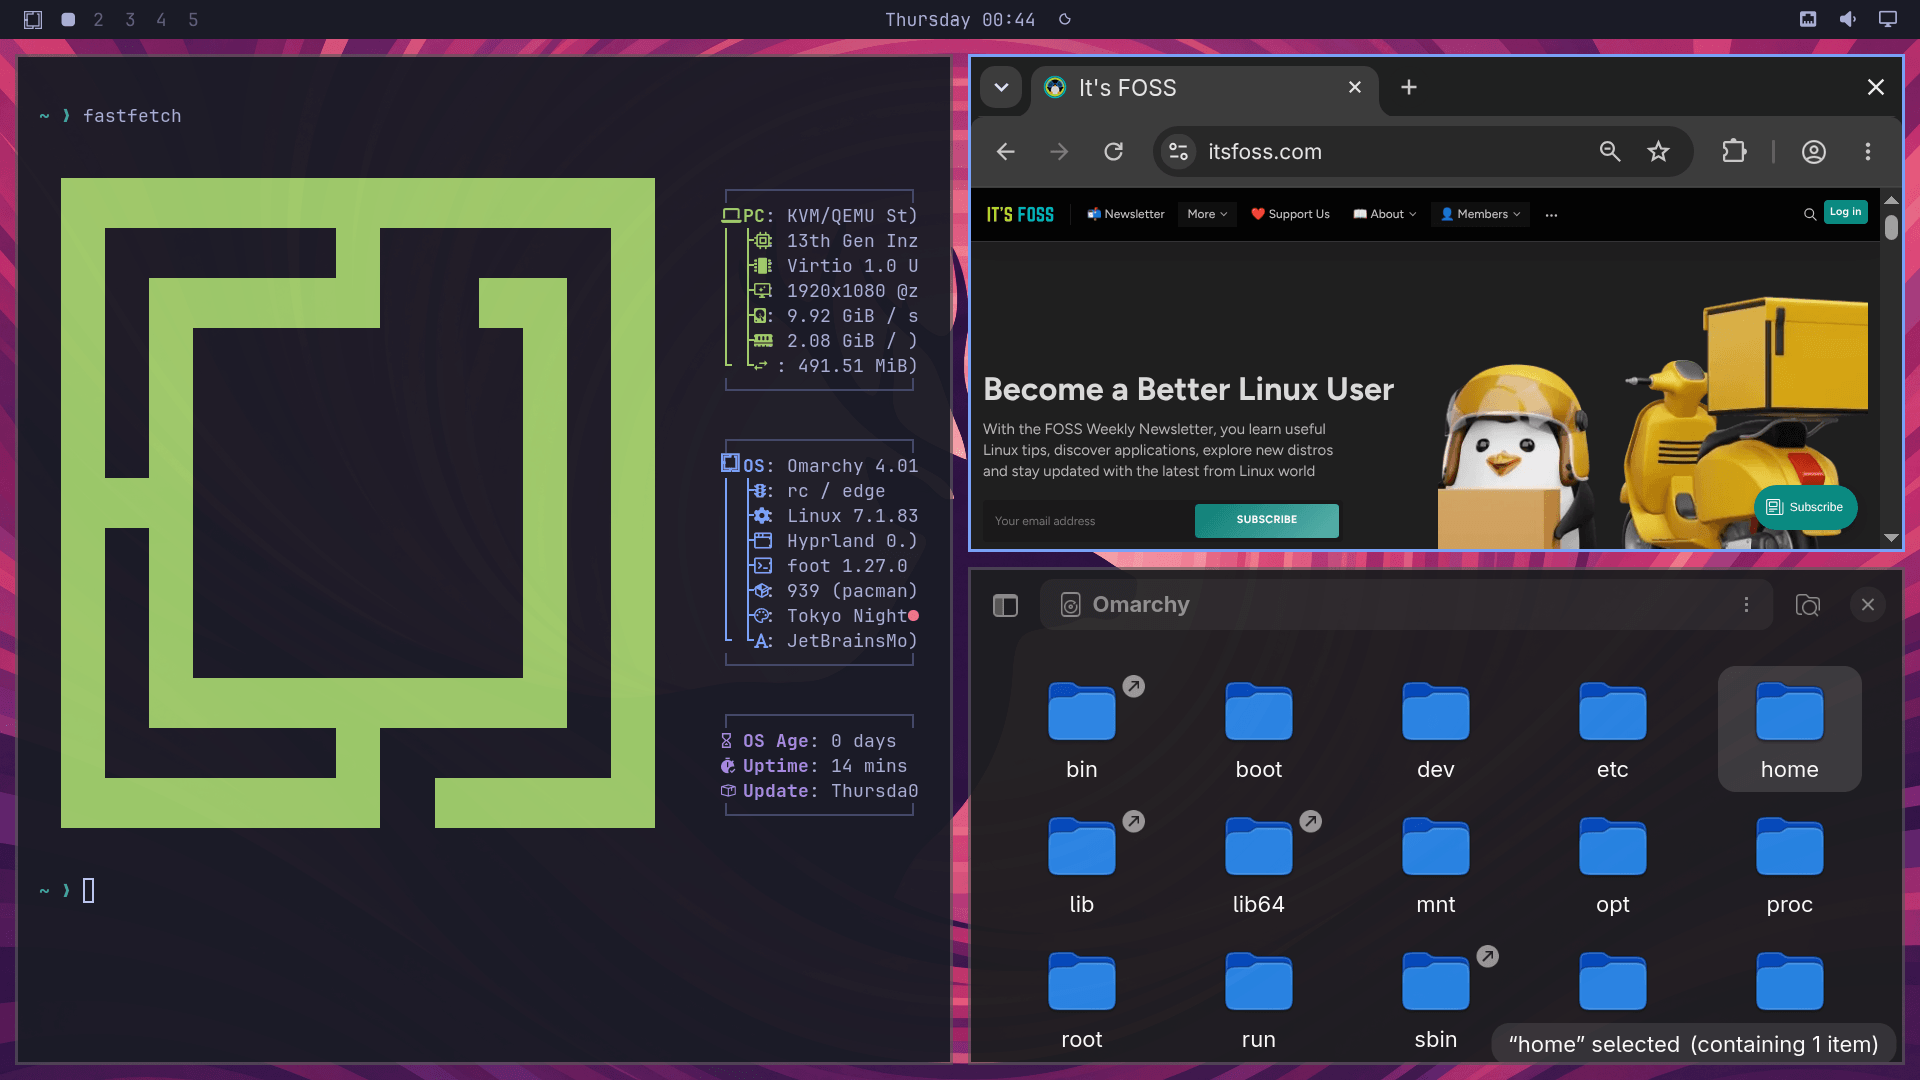Go forward in the browser

(x=1059, y=151)
